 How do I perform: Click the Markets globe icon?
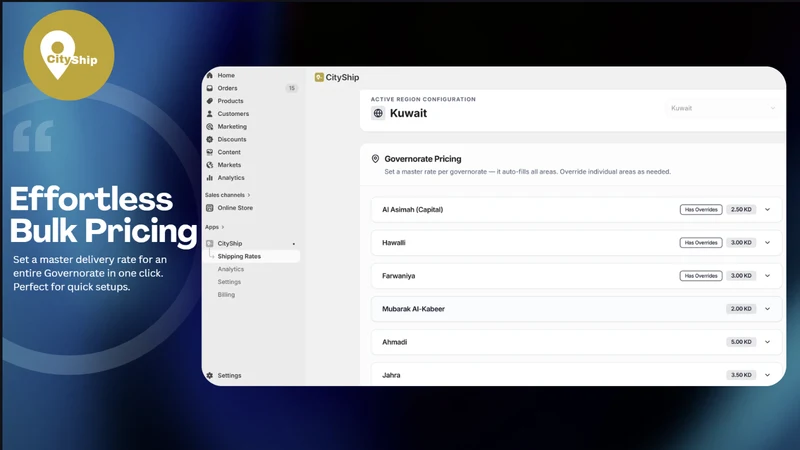pyautogui.click(x=210, y=165)
